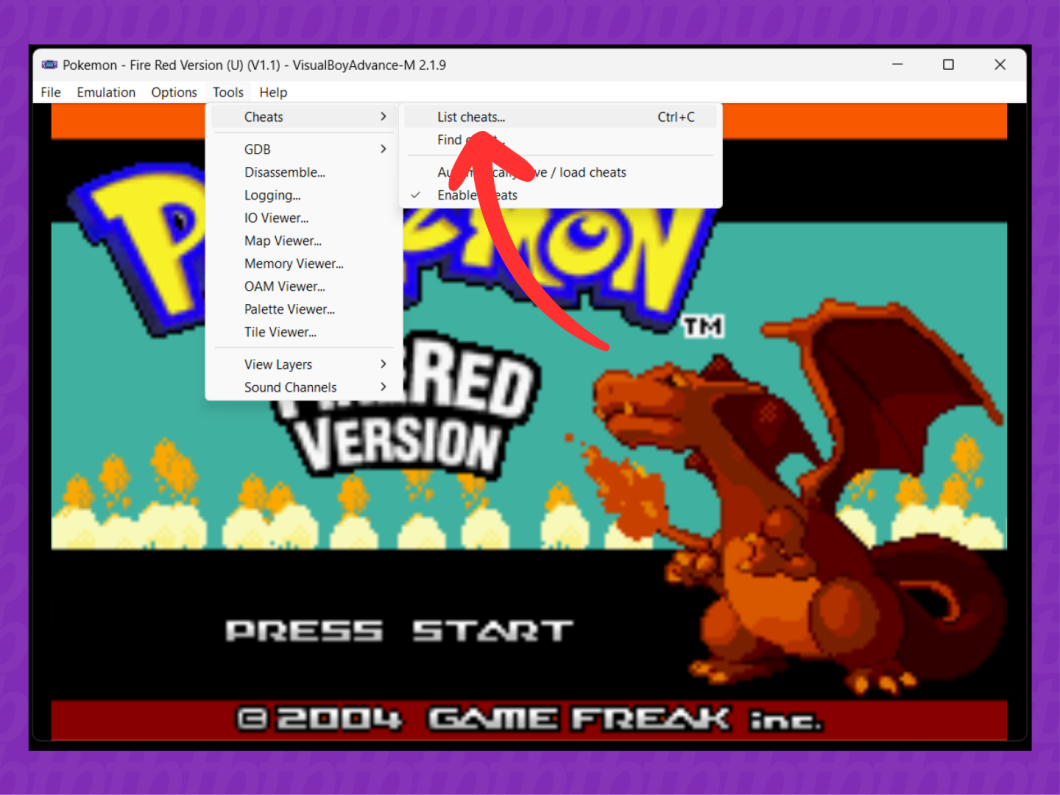Expand the Cheats submenu
The height and width of the screenshot is (795, 1060).
click(304, 117)
